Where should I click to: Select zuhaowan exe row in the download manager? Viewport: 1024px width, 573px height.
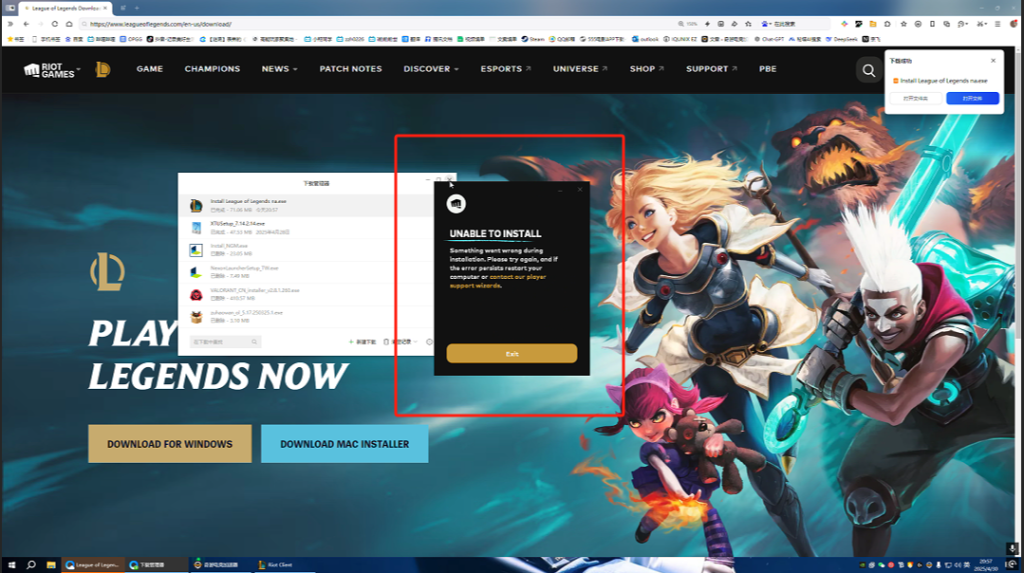[x=307, y=316]
